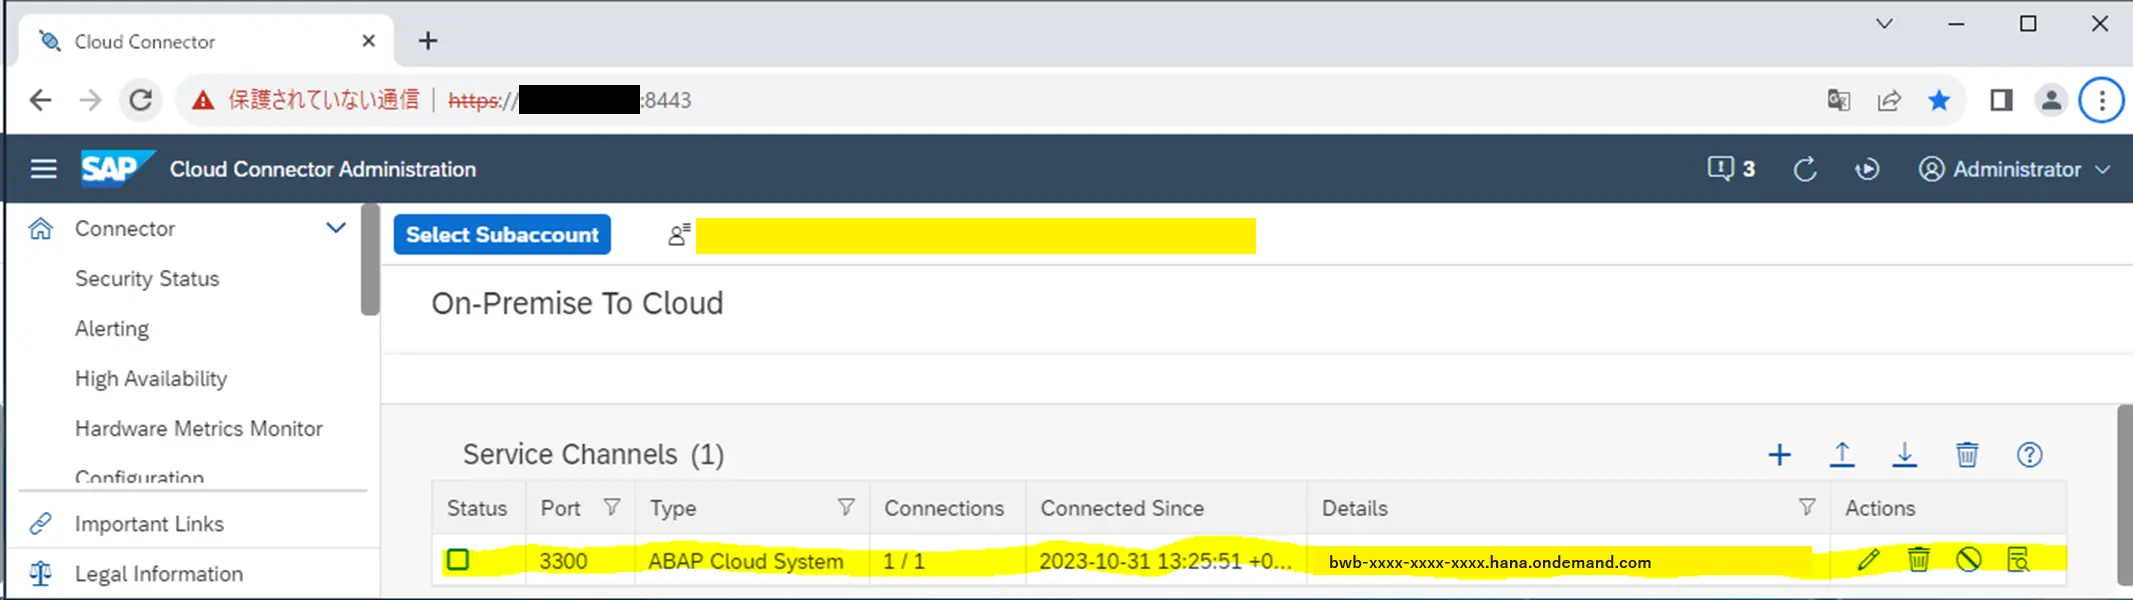Click the SAP logo
The width and height of the screenshot is (2133, 600).
point(118,168)
